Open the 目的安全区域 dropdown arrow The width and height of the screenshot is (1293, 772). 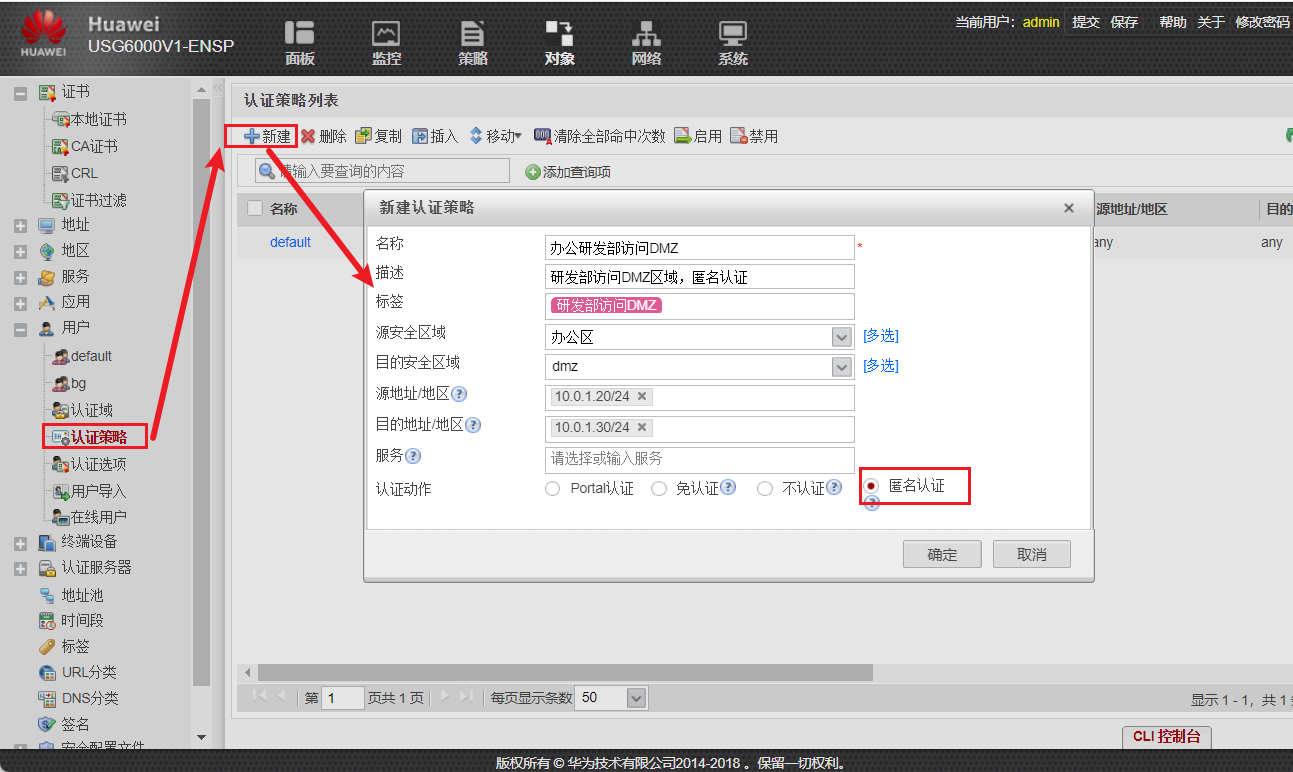(x=842, y=367)
